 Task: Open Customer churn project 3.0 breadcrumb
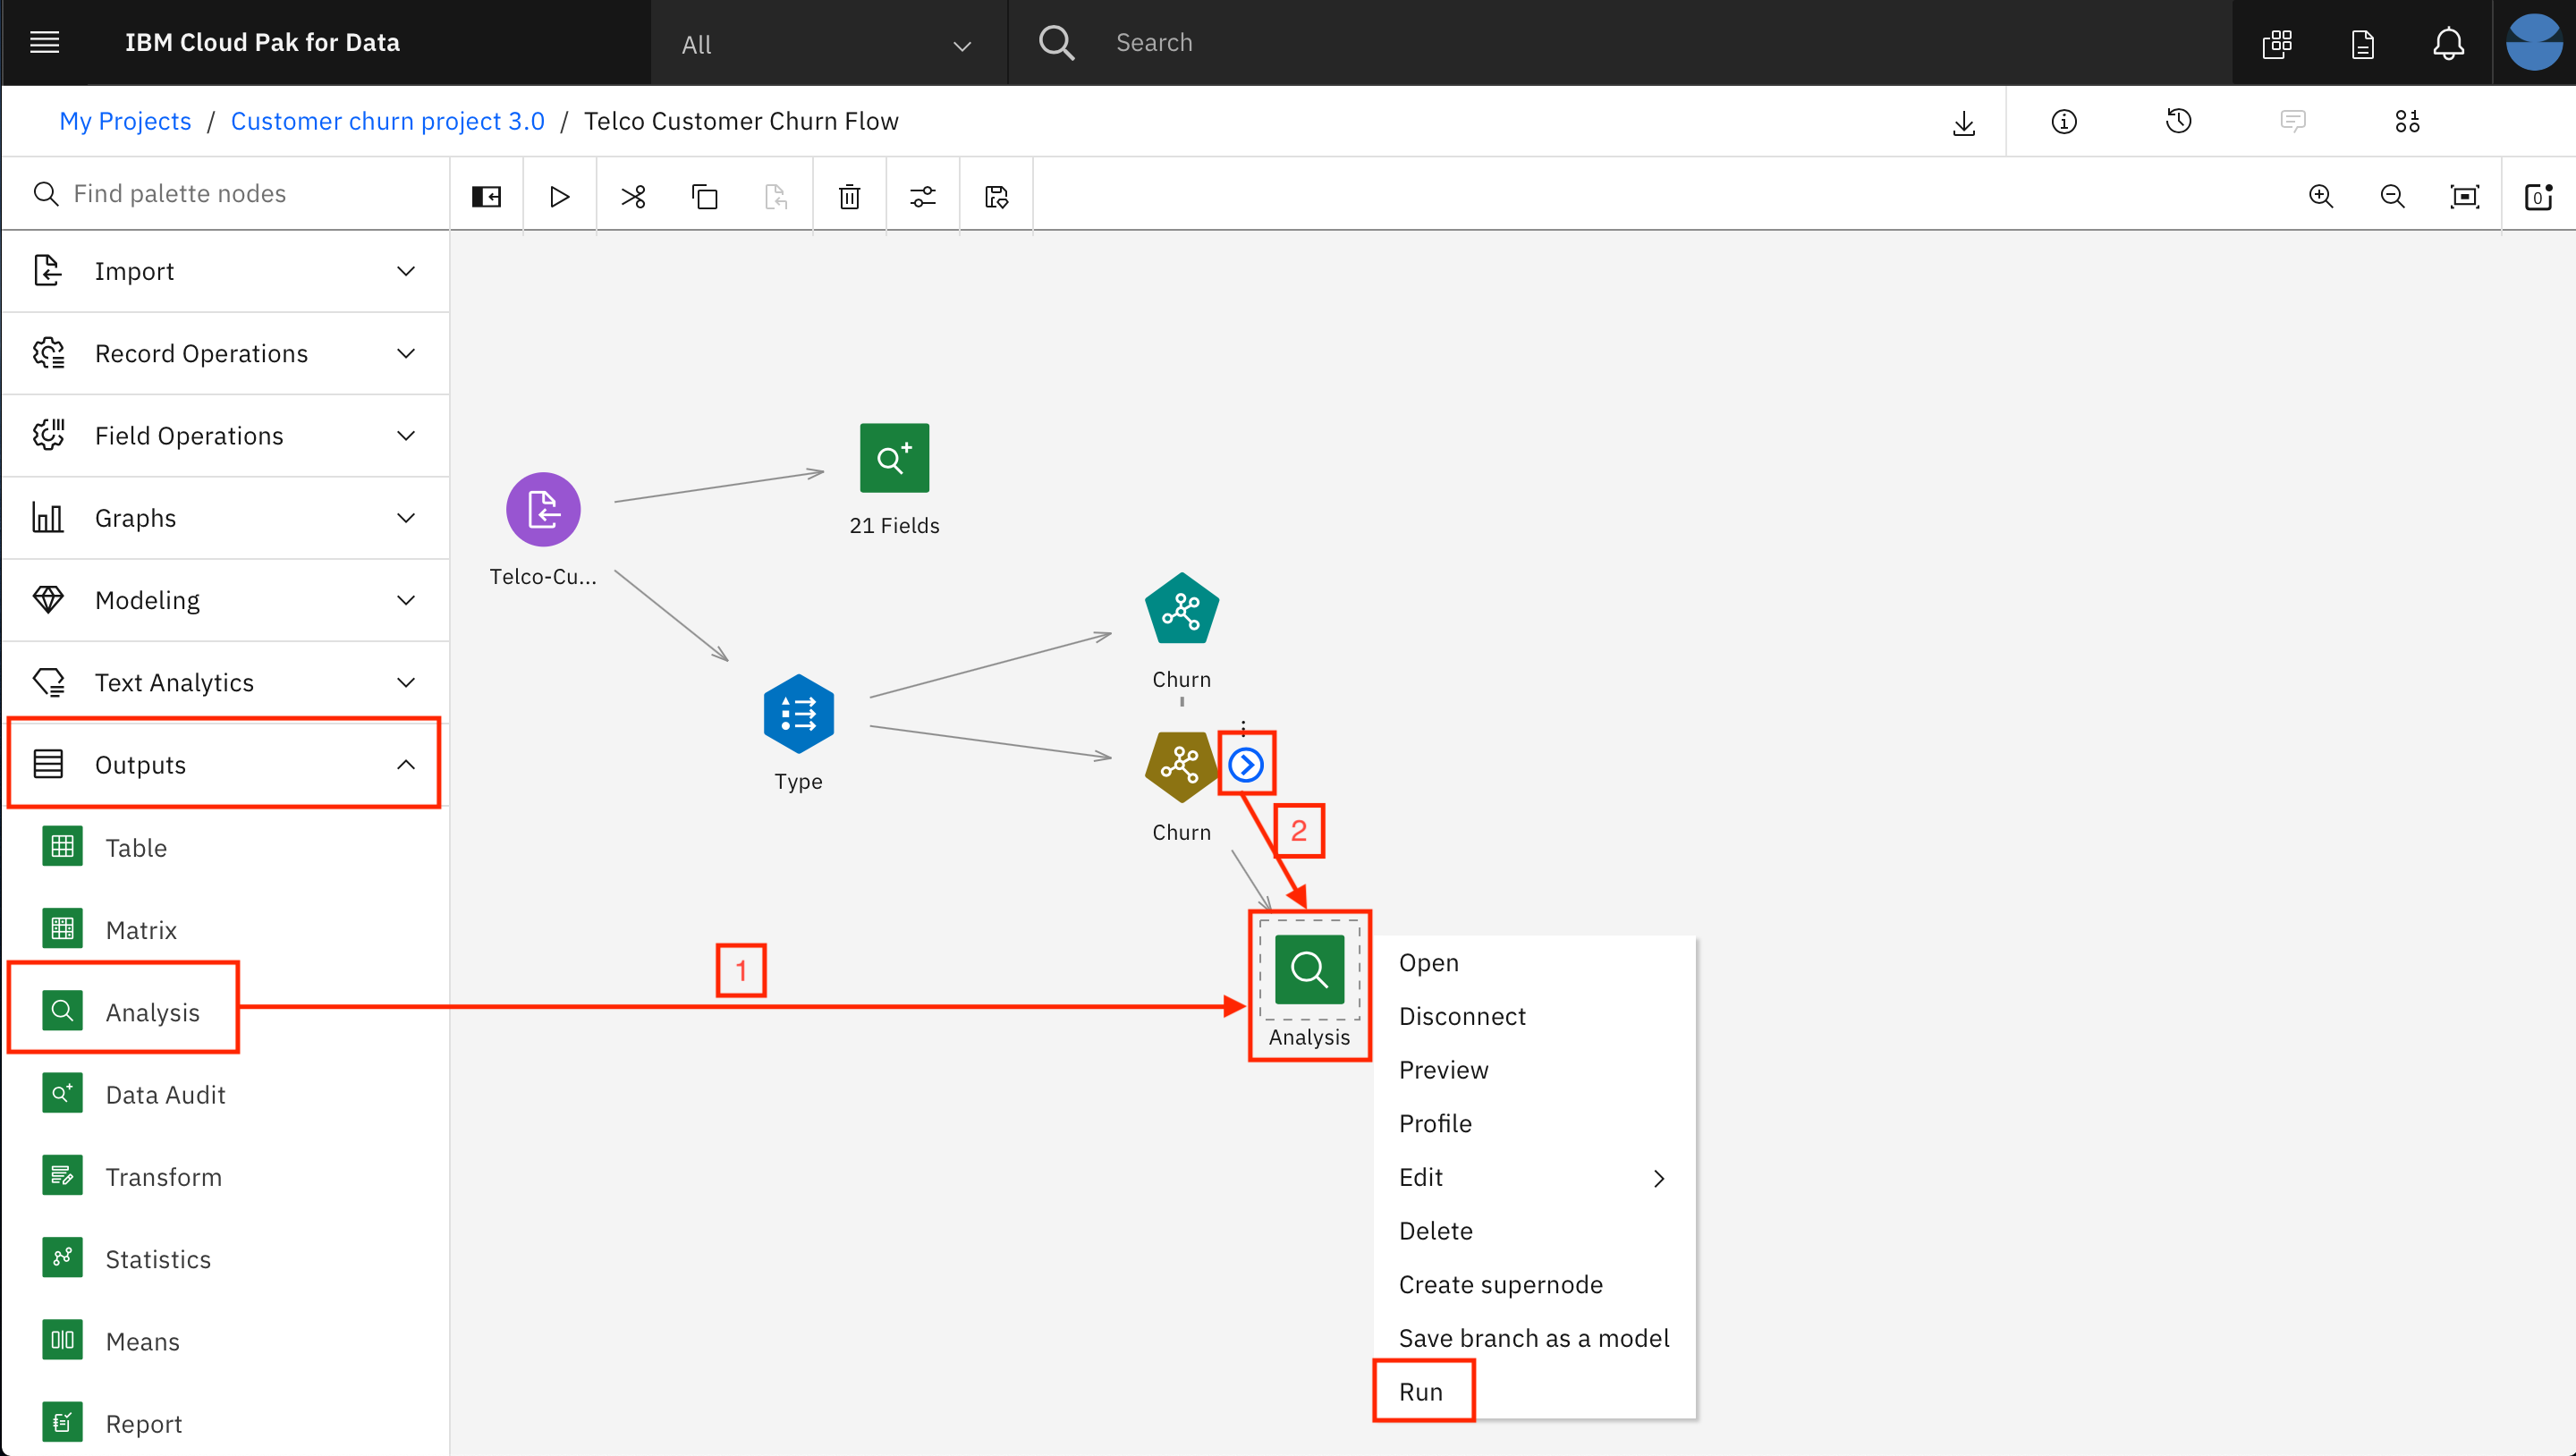(x=387, y=121)
